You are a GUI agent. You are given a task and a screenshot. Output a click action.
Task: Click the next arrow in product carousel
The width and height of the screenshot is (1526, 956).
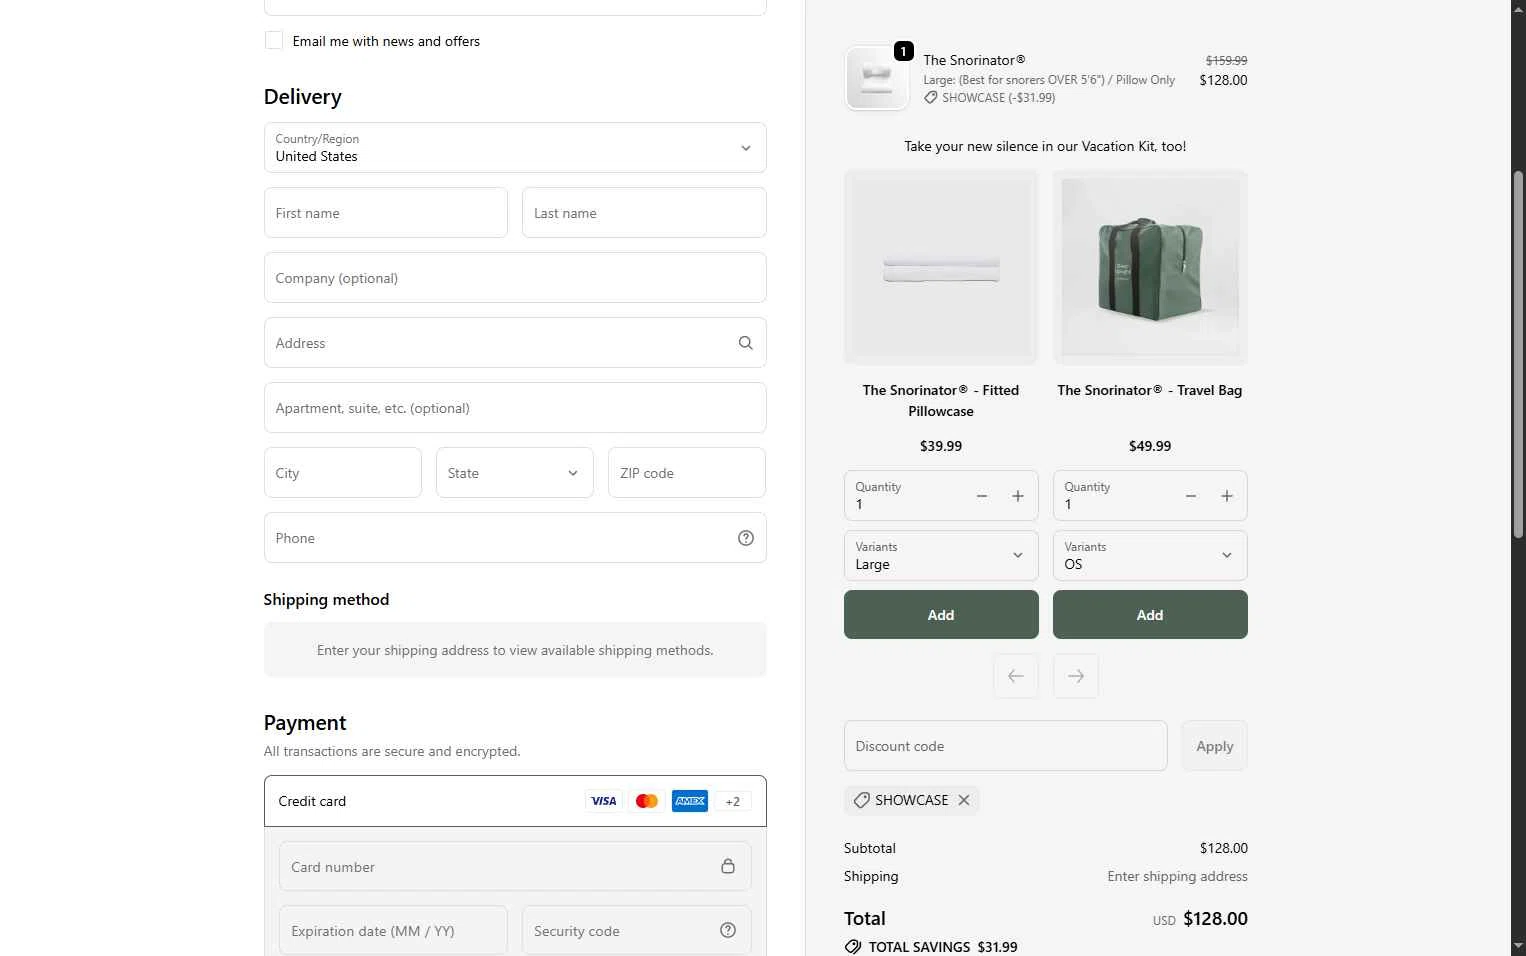click(1076, 676)
